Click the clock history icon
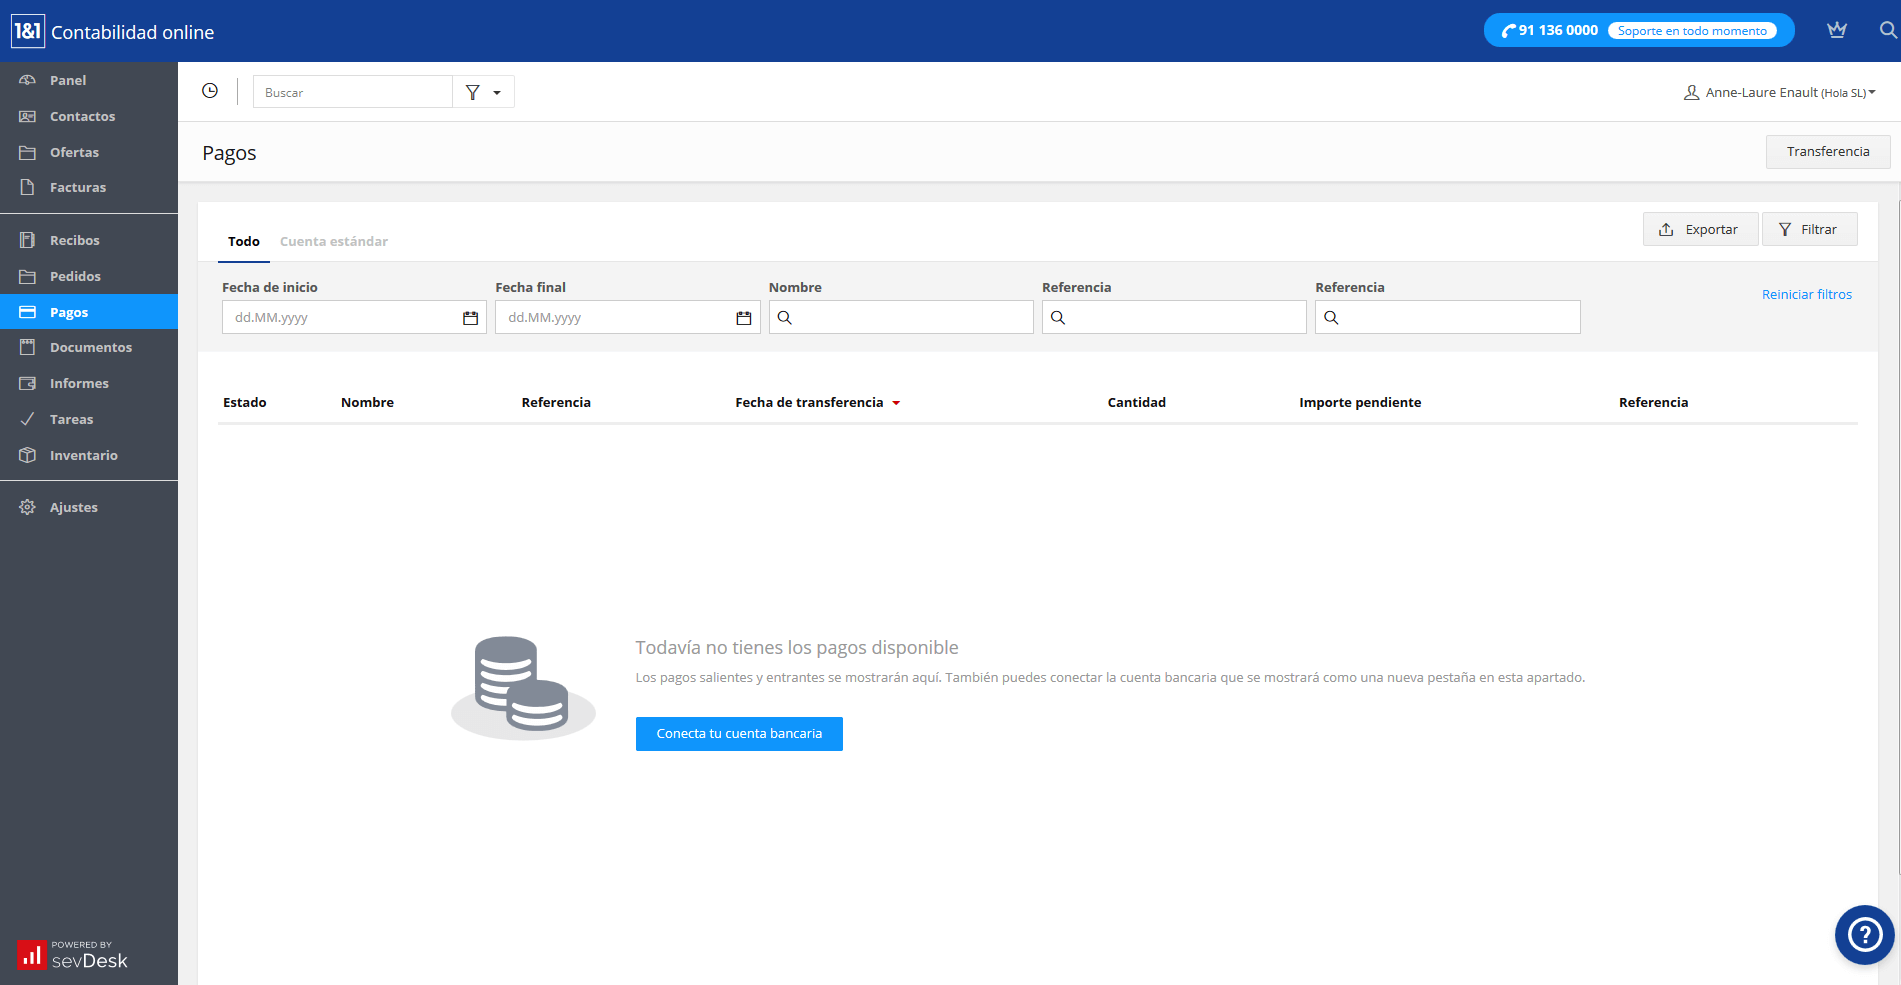This screenshot has height=985, width=1901. point(210,91)
